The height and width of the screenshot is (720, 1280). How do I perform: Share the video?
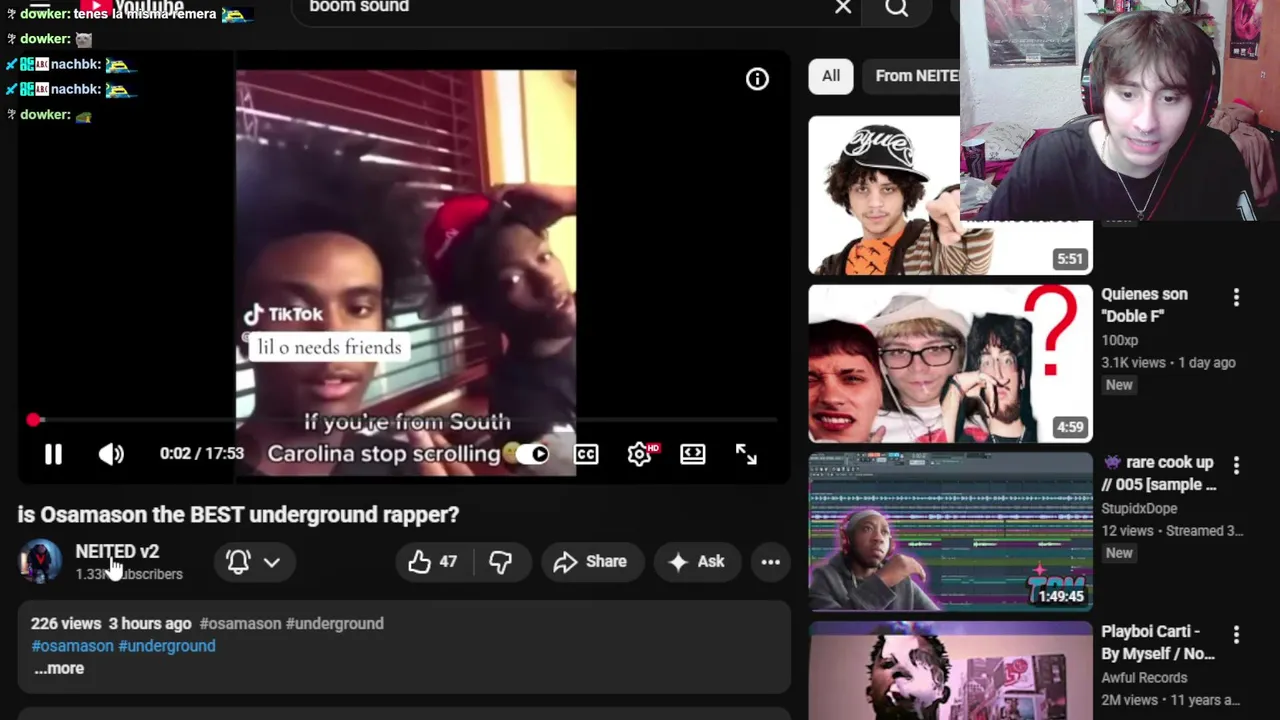(591, 562)
